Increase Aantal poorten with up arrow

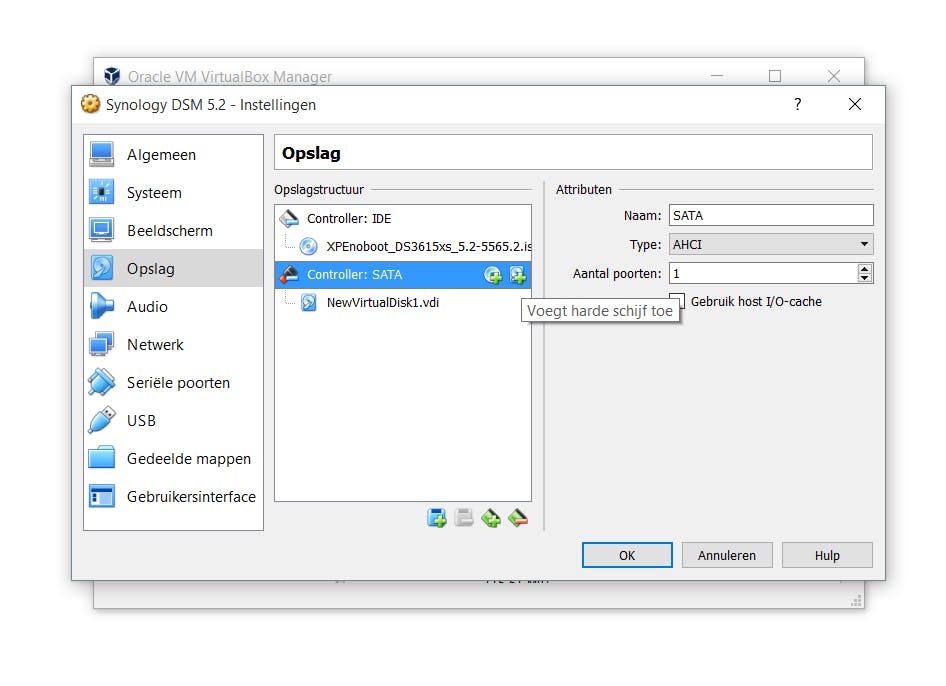click(x=865, y=268)
